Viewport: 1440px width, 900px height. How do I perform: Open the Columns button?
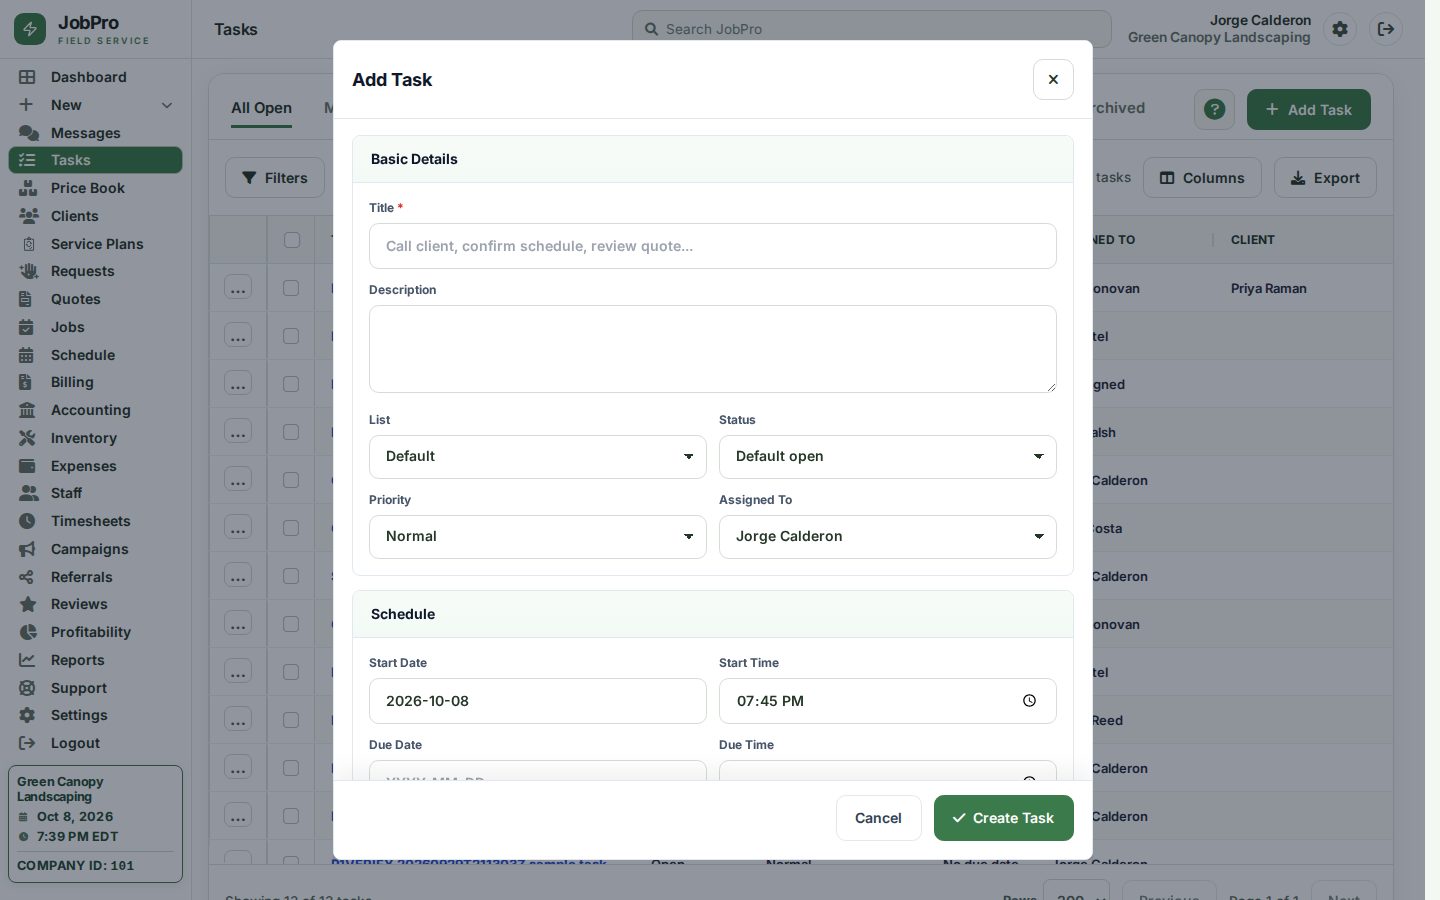[x=1202, y=178]
